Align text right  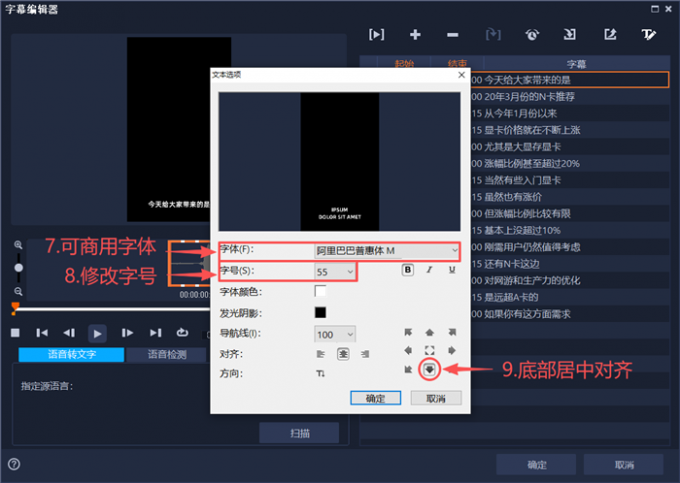click(x=365, y=354)
